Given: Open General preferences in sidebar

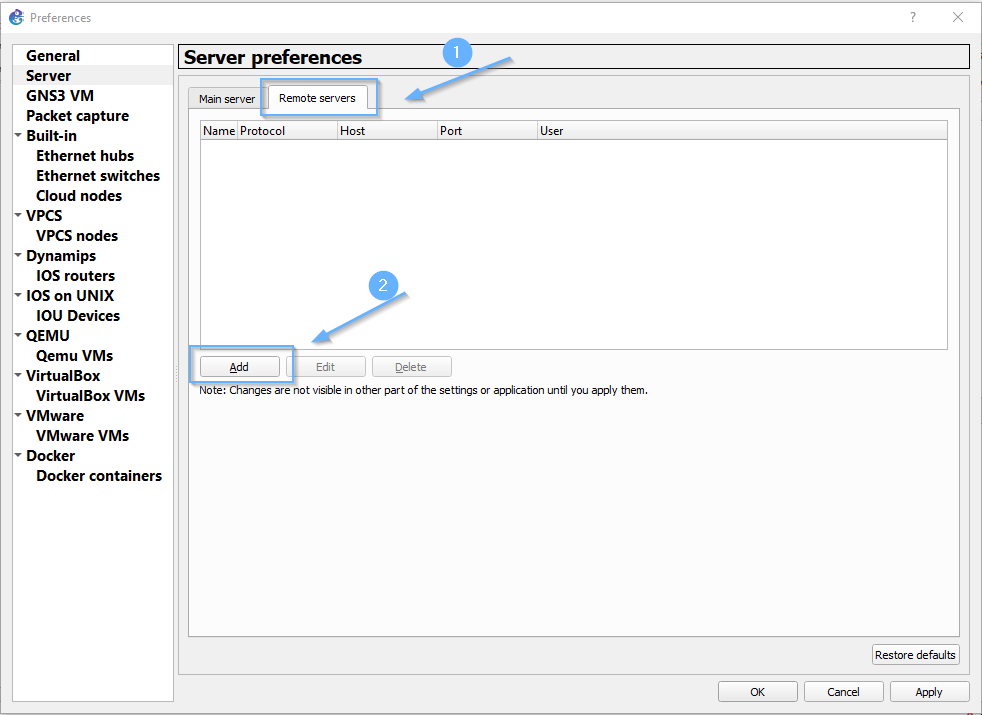Looking at the screenshot, I should pyautogui.click(x=53, y=56).
